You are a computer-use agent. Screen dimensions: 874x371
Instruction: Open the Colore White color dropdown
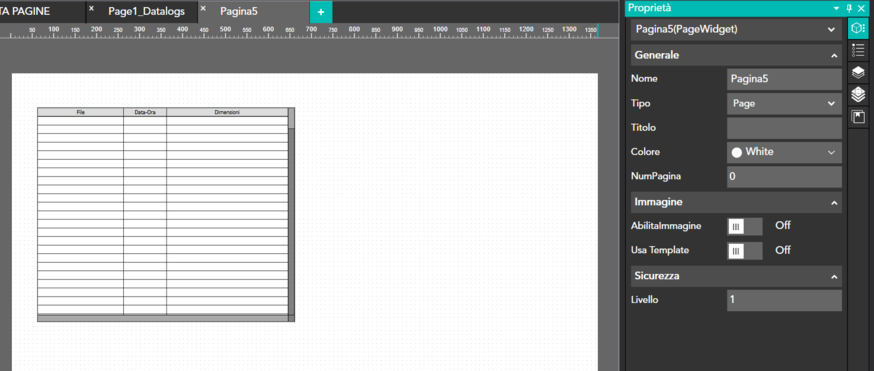[x=784, y=152]
